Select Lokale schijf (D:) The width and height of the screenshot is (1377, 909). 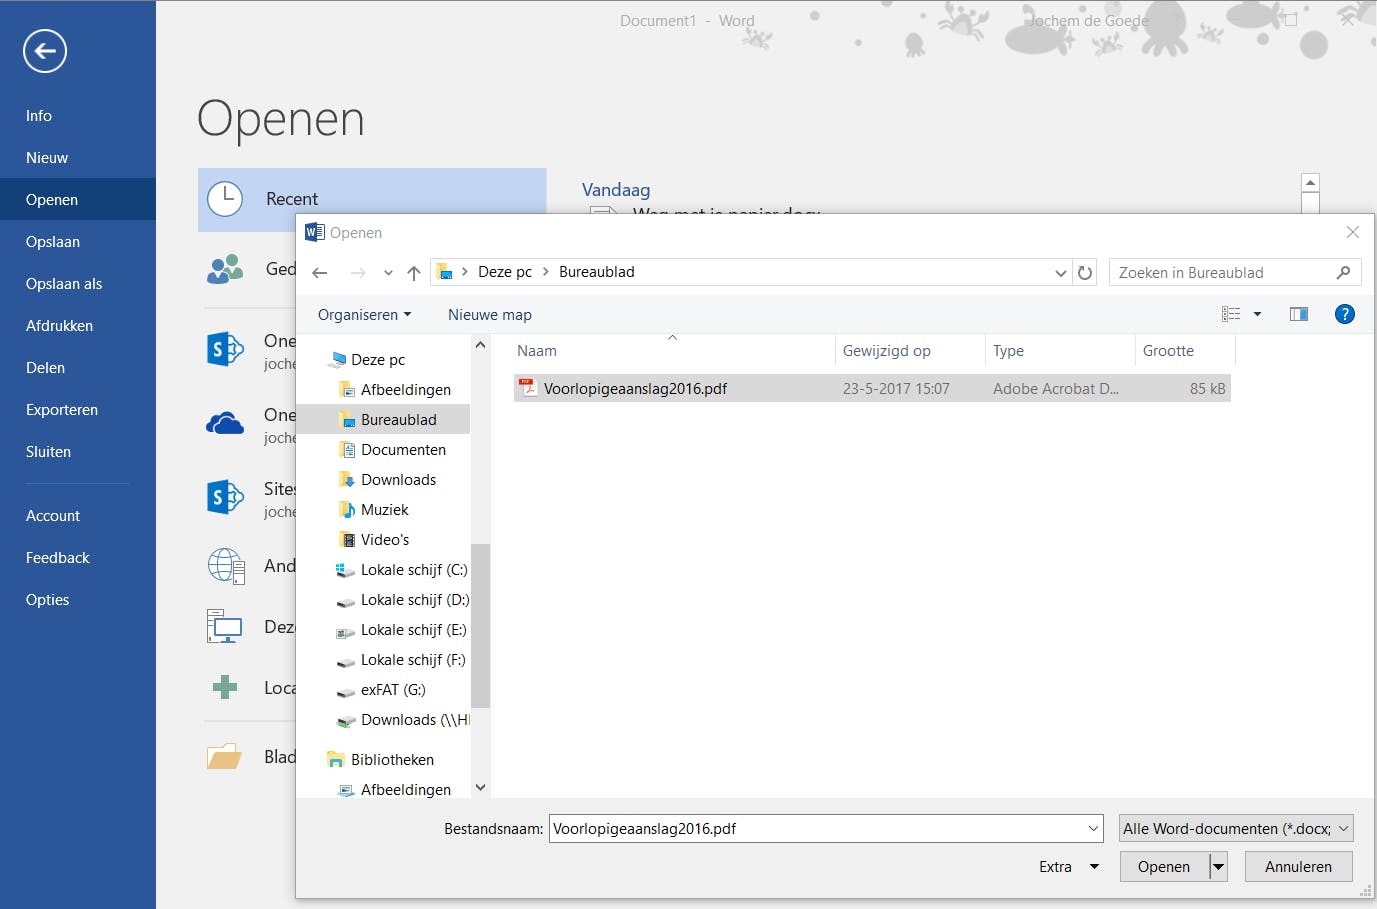(x=414, y=600)
